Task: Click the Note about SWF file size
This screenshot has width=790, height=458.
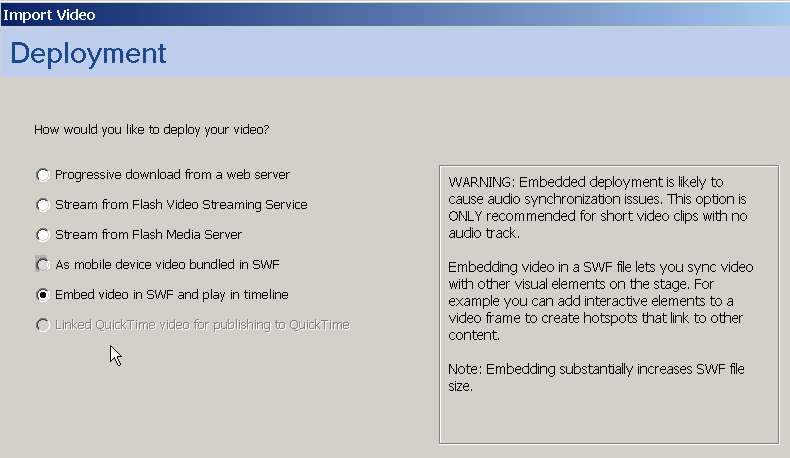Action: [596, 377]
